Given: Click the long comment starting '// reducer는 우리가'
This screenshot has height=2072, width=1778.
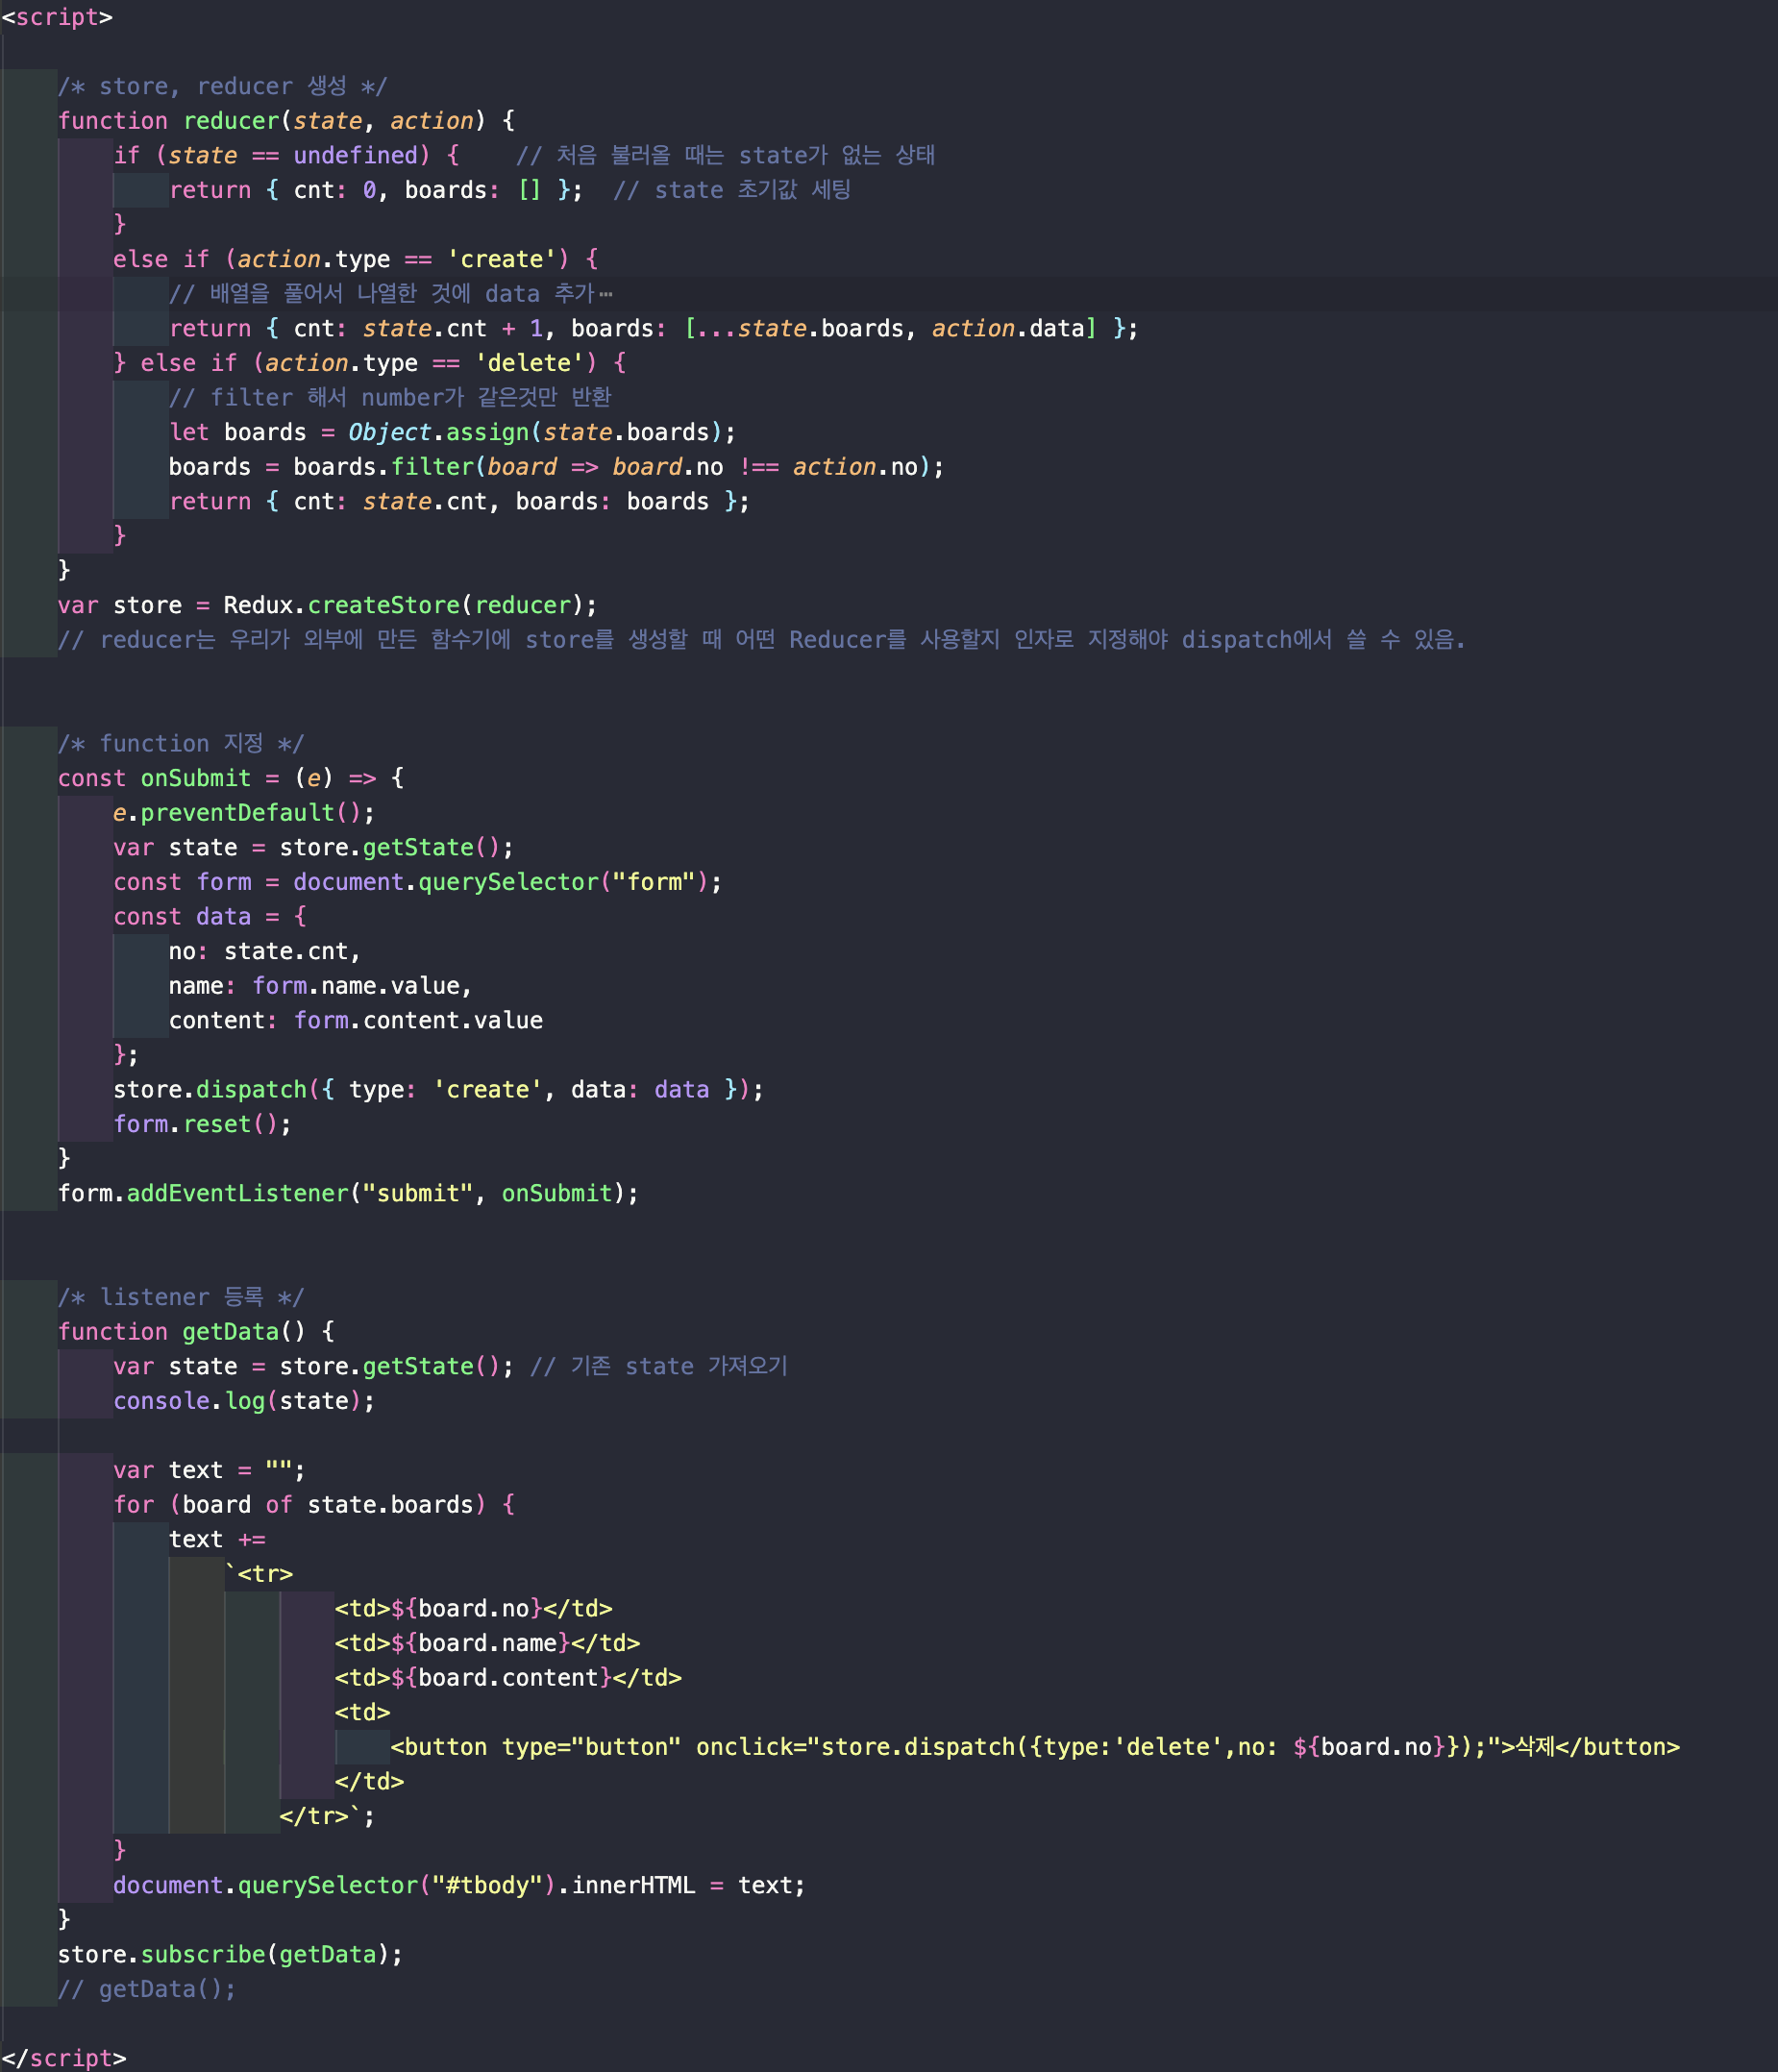Looking at the screenshot, I should click(x=762, y=640).
